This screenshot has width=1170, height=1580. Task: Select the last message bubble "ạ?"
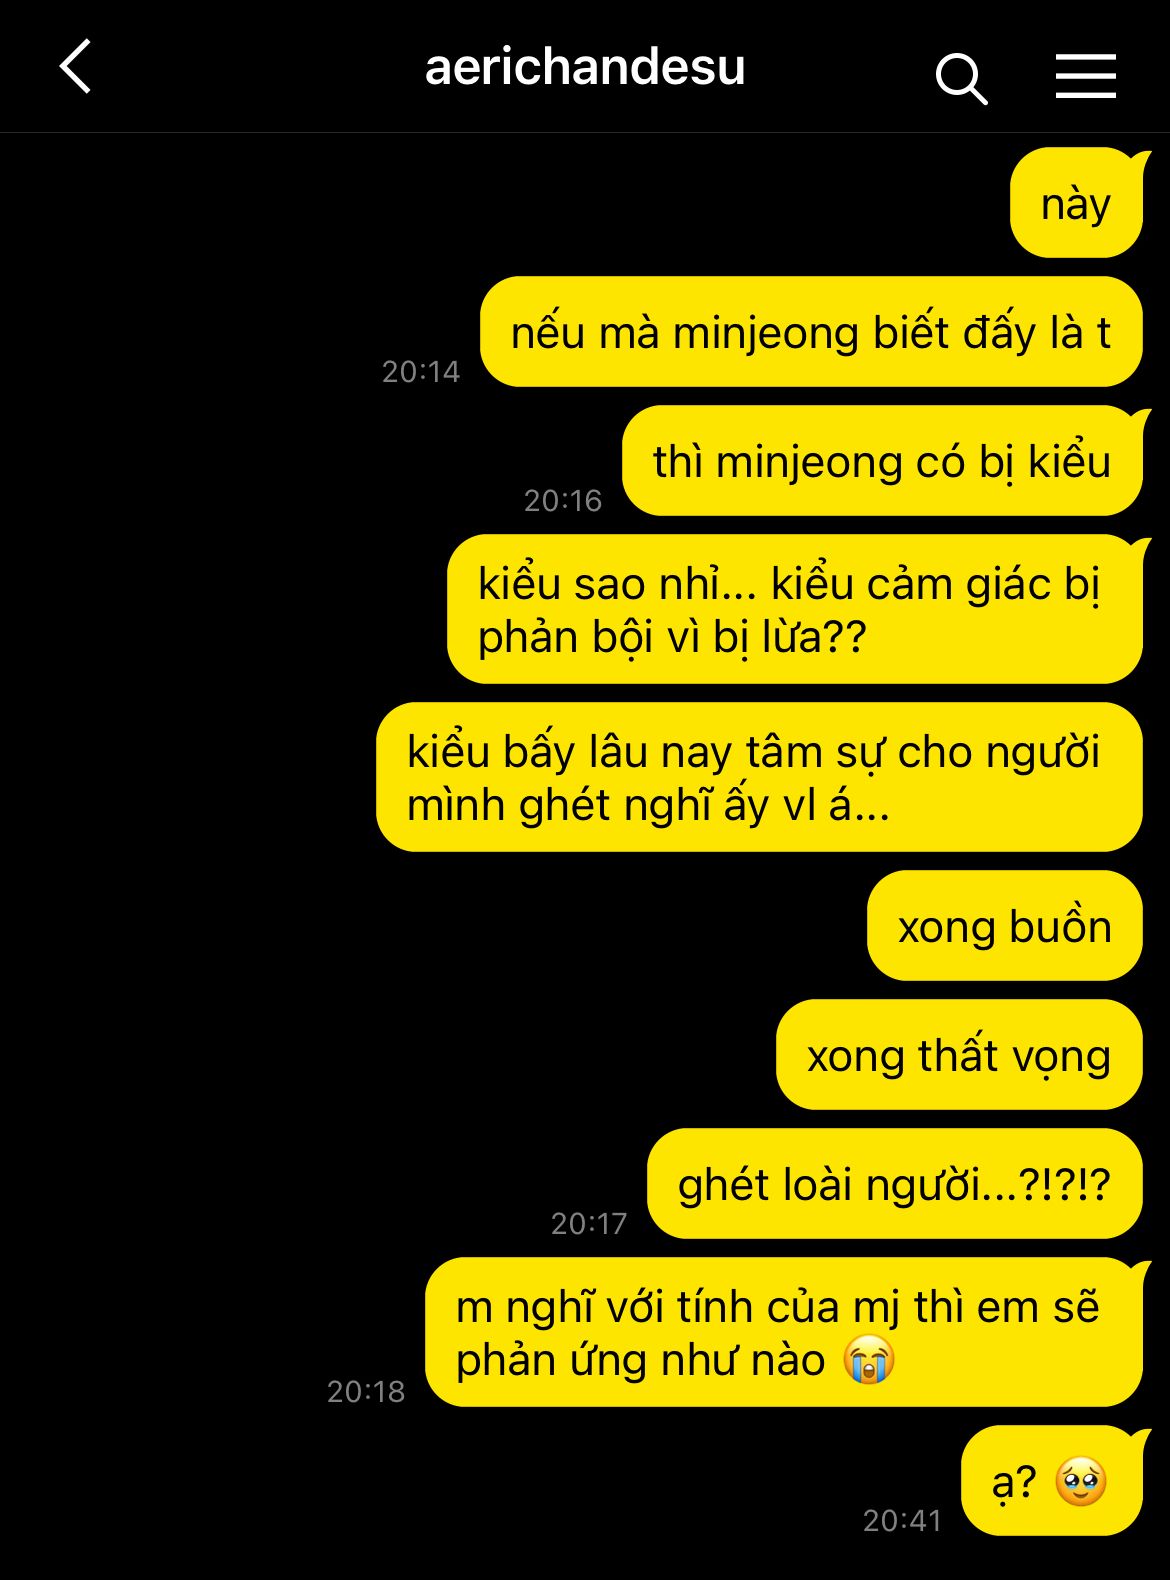tap(1051, 1481)
